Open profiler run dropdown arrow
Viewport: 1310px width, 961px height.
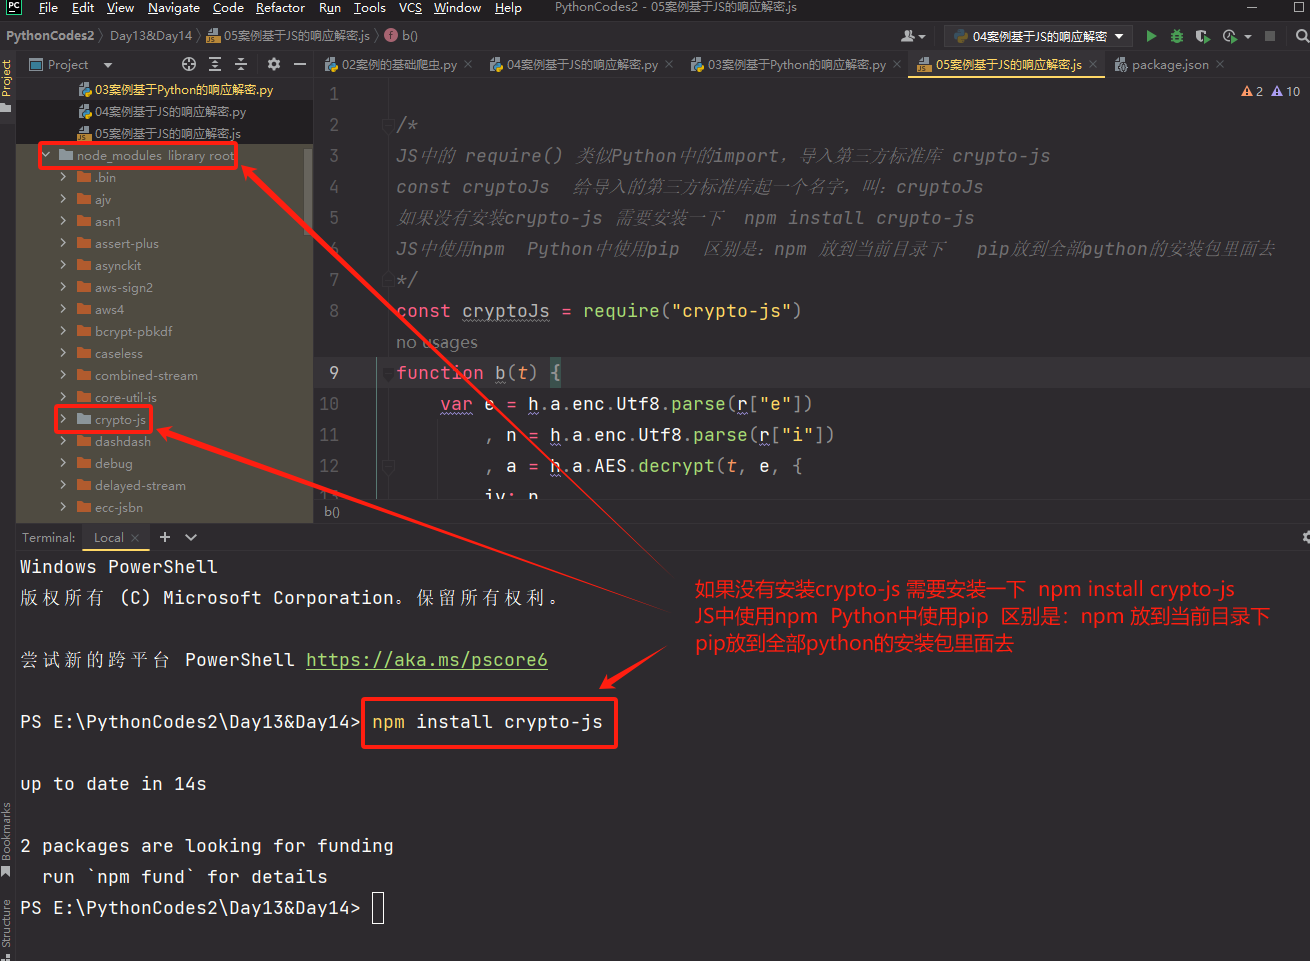point(1248,37)
